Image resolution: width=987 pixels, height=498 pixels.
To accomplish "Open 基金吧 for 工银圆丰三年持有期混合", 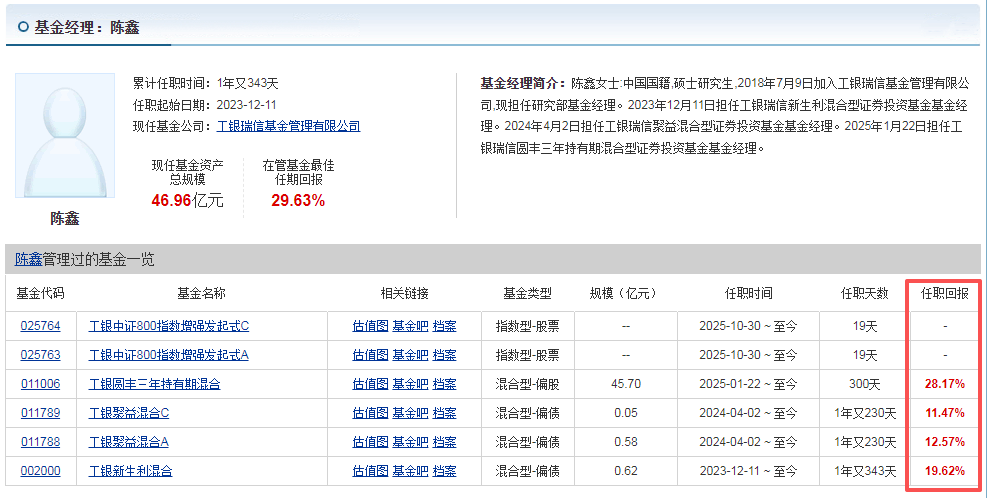I will point(410,384).
